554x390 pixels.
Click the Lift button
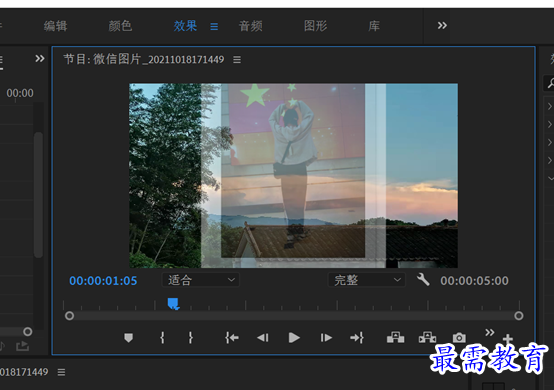tap(395, 337)
